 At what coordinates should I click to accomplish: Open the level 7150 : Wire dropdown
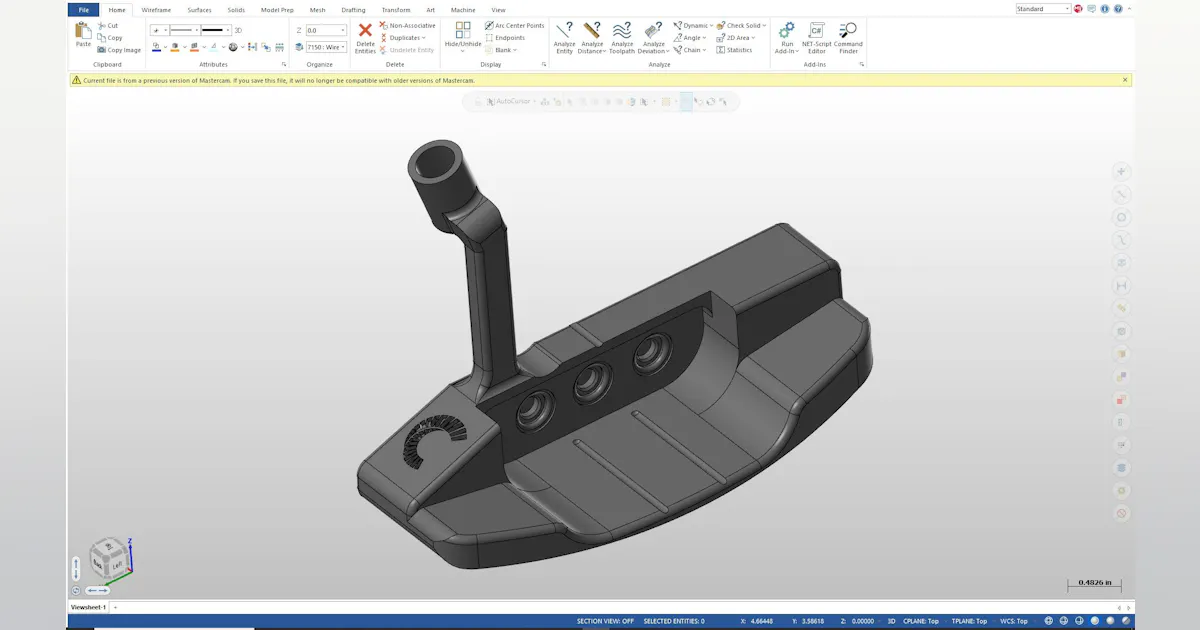pos(343,47)
